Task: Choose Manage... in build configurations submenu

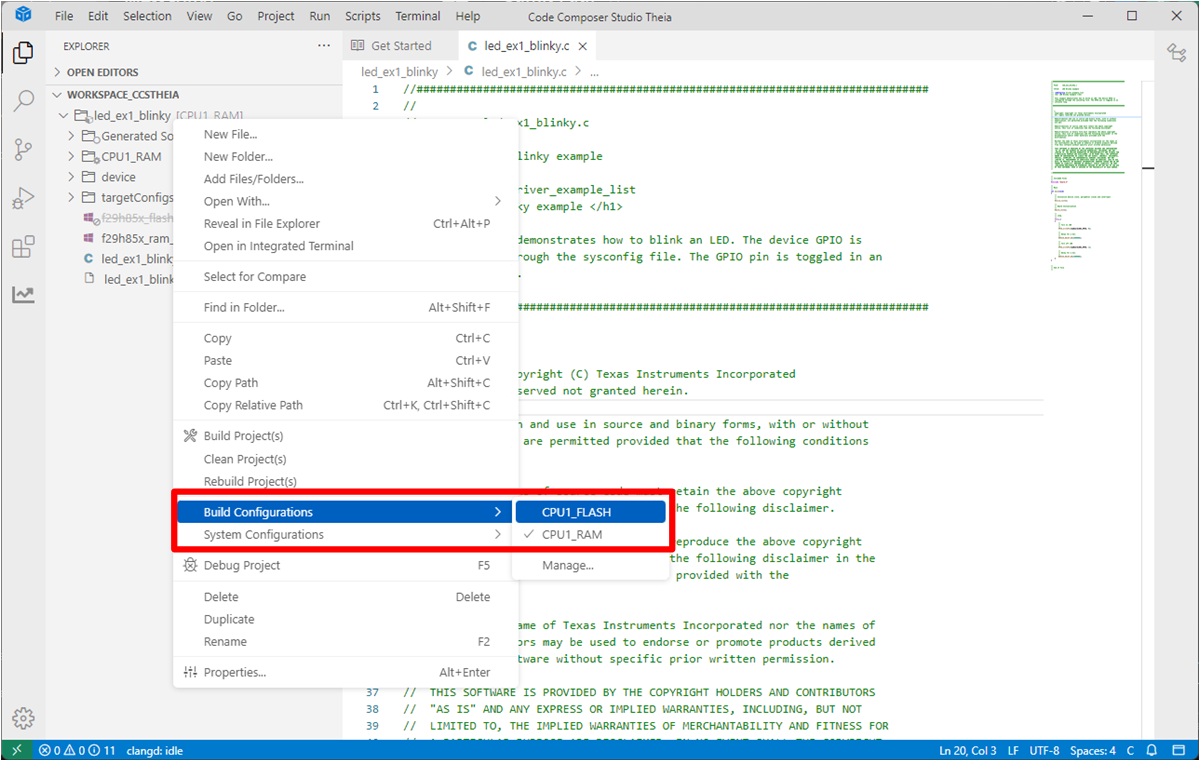Action: (x=567, y=566)
